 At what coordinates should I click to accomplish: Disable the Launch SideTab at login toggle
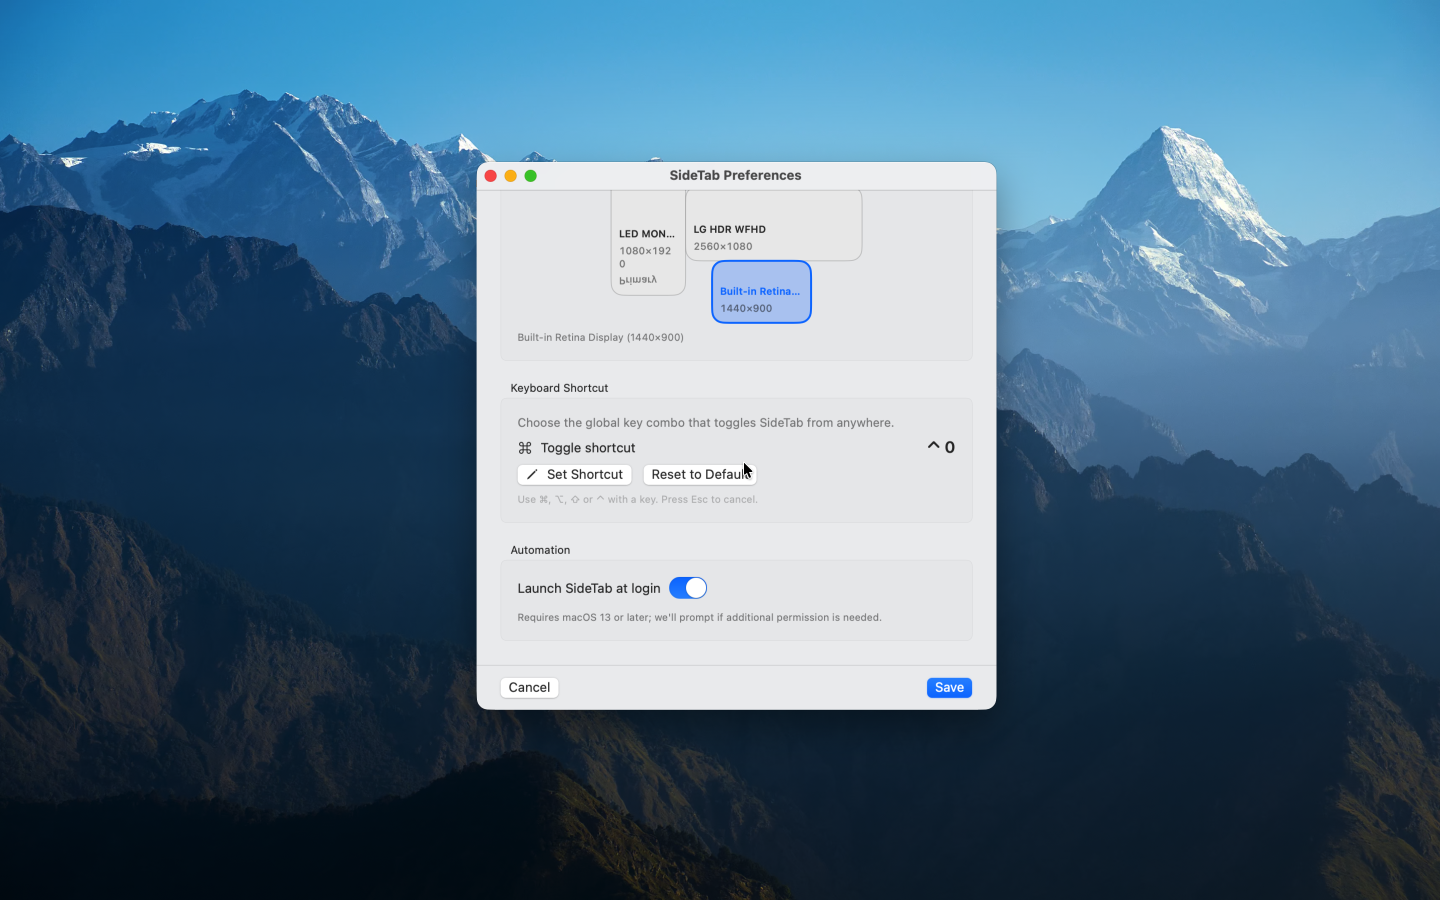click(x=688, y=588)
